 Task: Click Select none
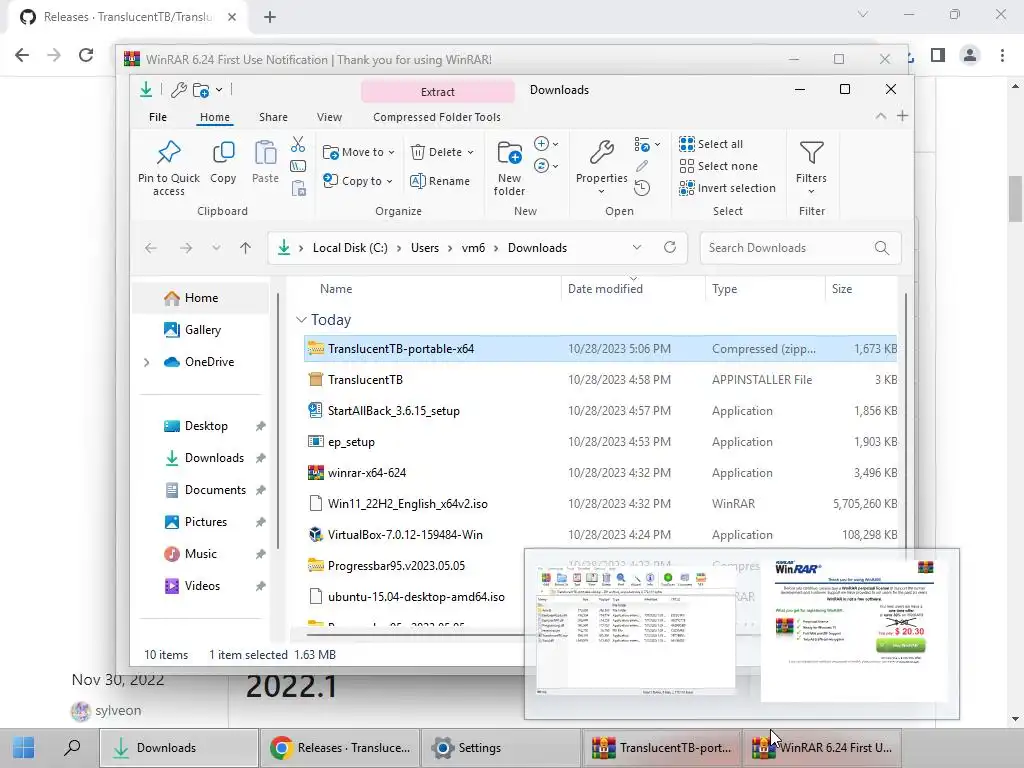(718, 166)
